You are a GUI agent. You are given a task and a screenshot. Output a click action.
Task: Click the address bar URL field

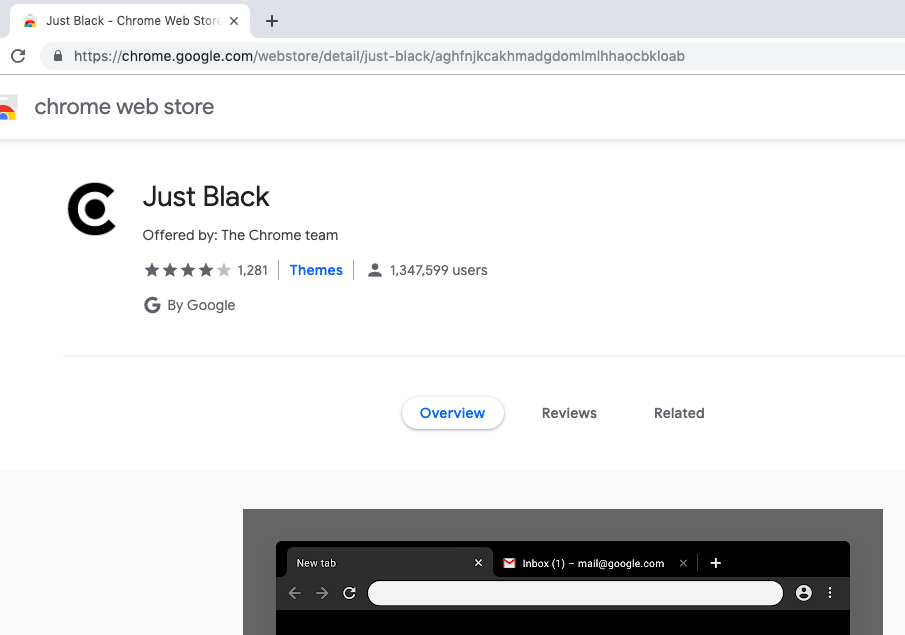click(380, 56)
